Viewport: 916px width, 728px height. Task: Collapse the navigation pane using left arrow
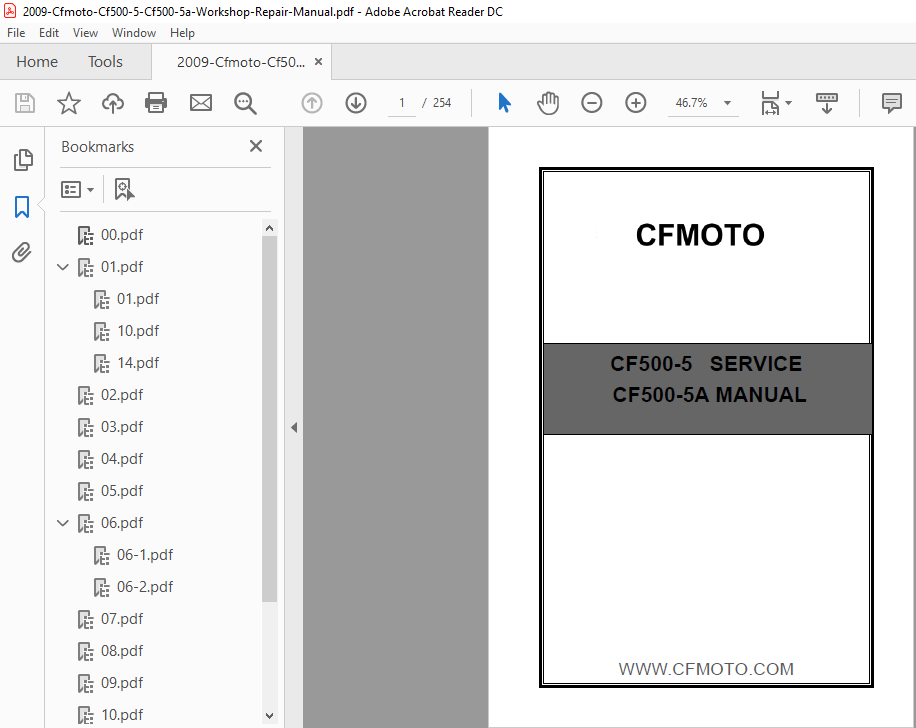[x=294, y=428]
